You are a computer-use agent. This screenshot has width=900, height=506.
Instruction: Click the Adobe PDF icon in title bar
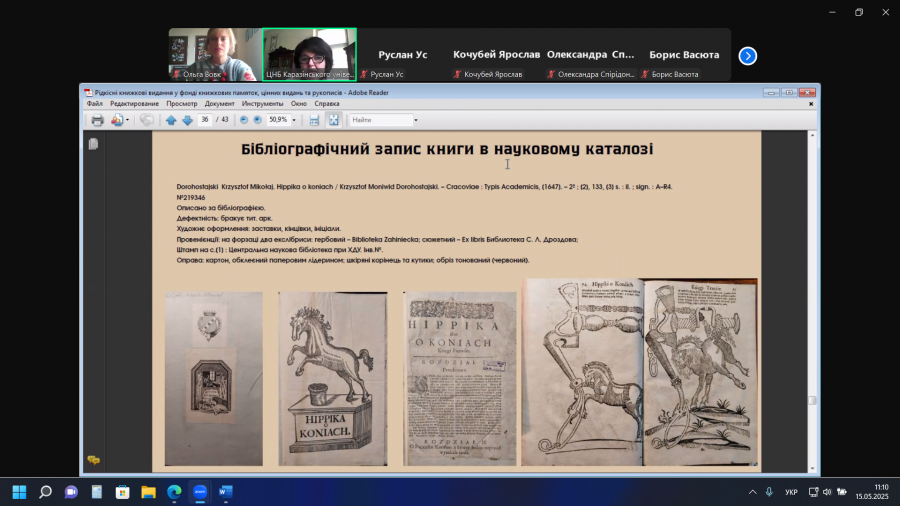point(88,92)
